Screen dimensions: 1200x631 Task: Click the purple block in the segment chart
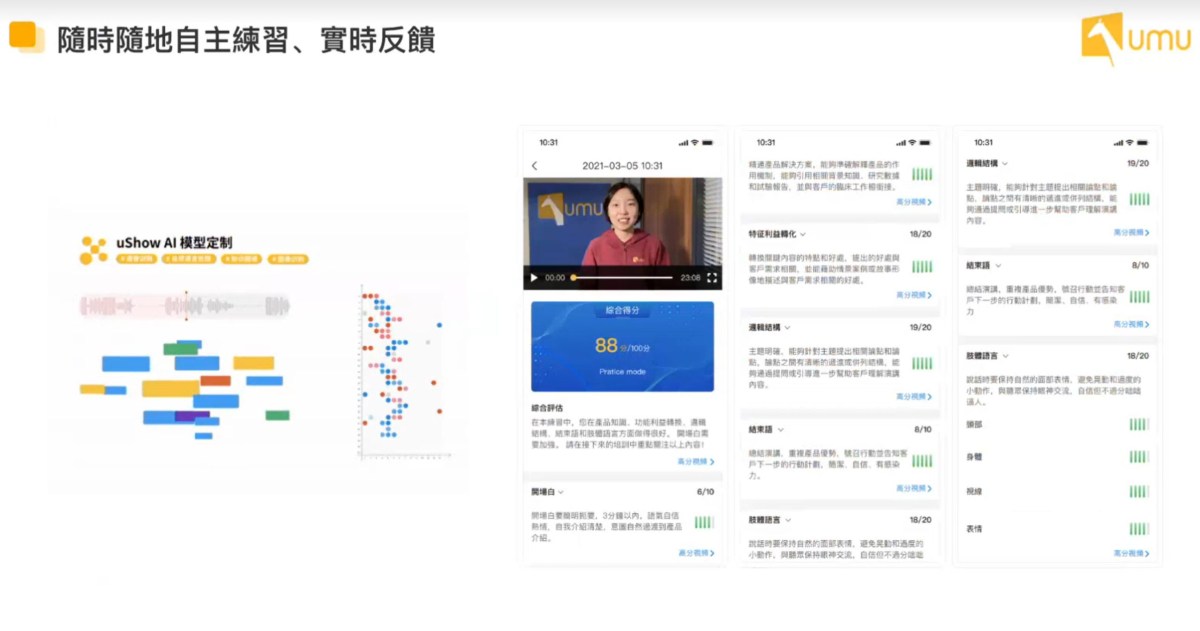point(192,415)
